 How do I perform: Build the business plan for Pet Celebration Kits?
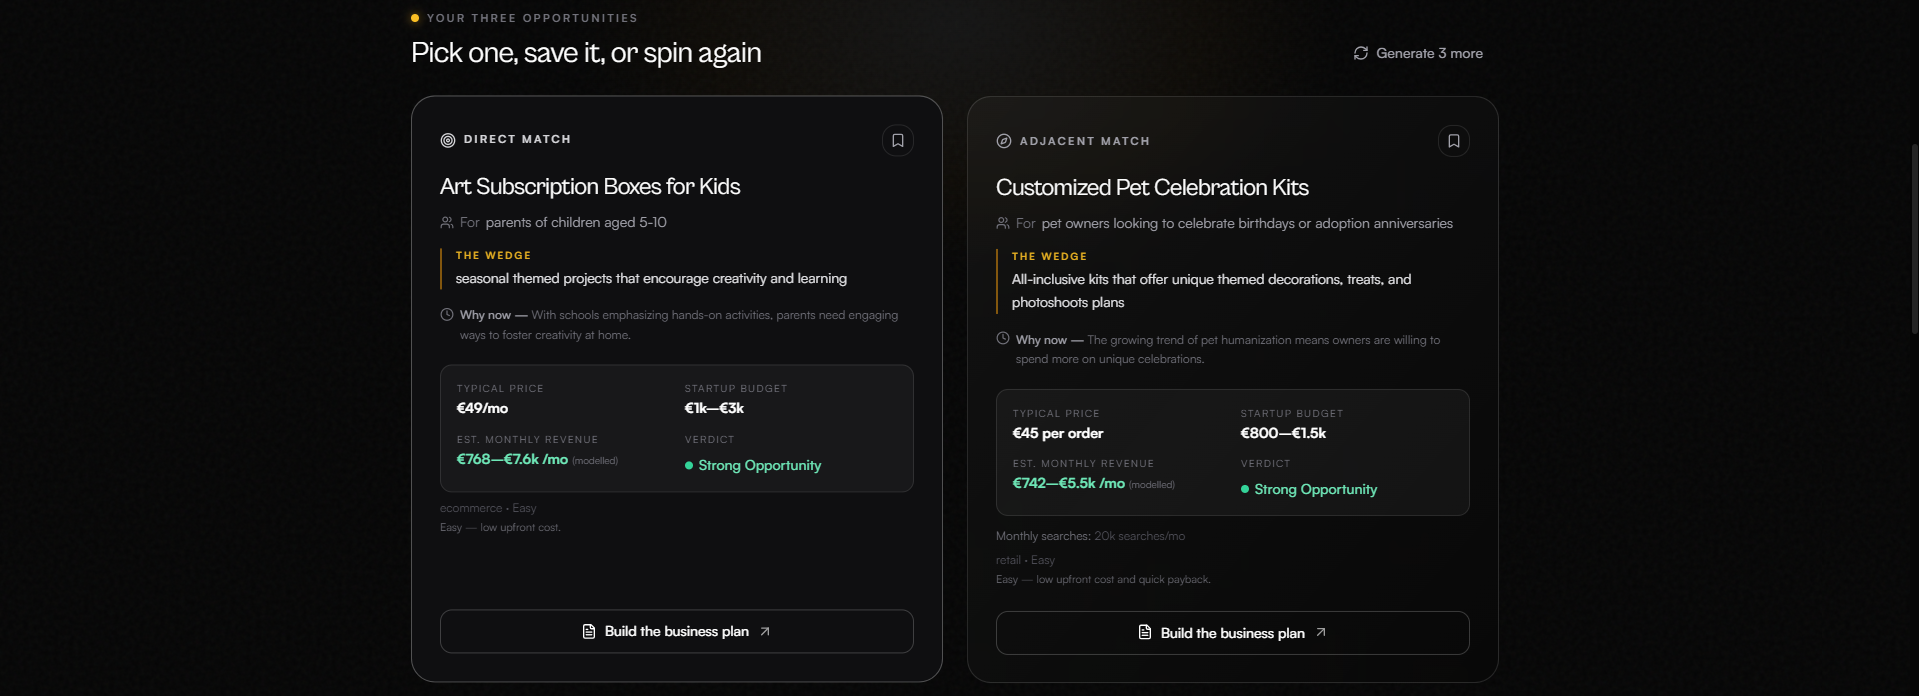(x=1233, y=633)
